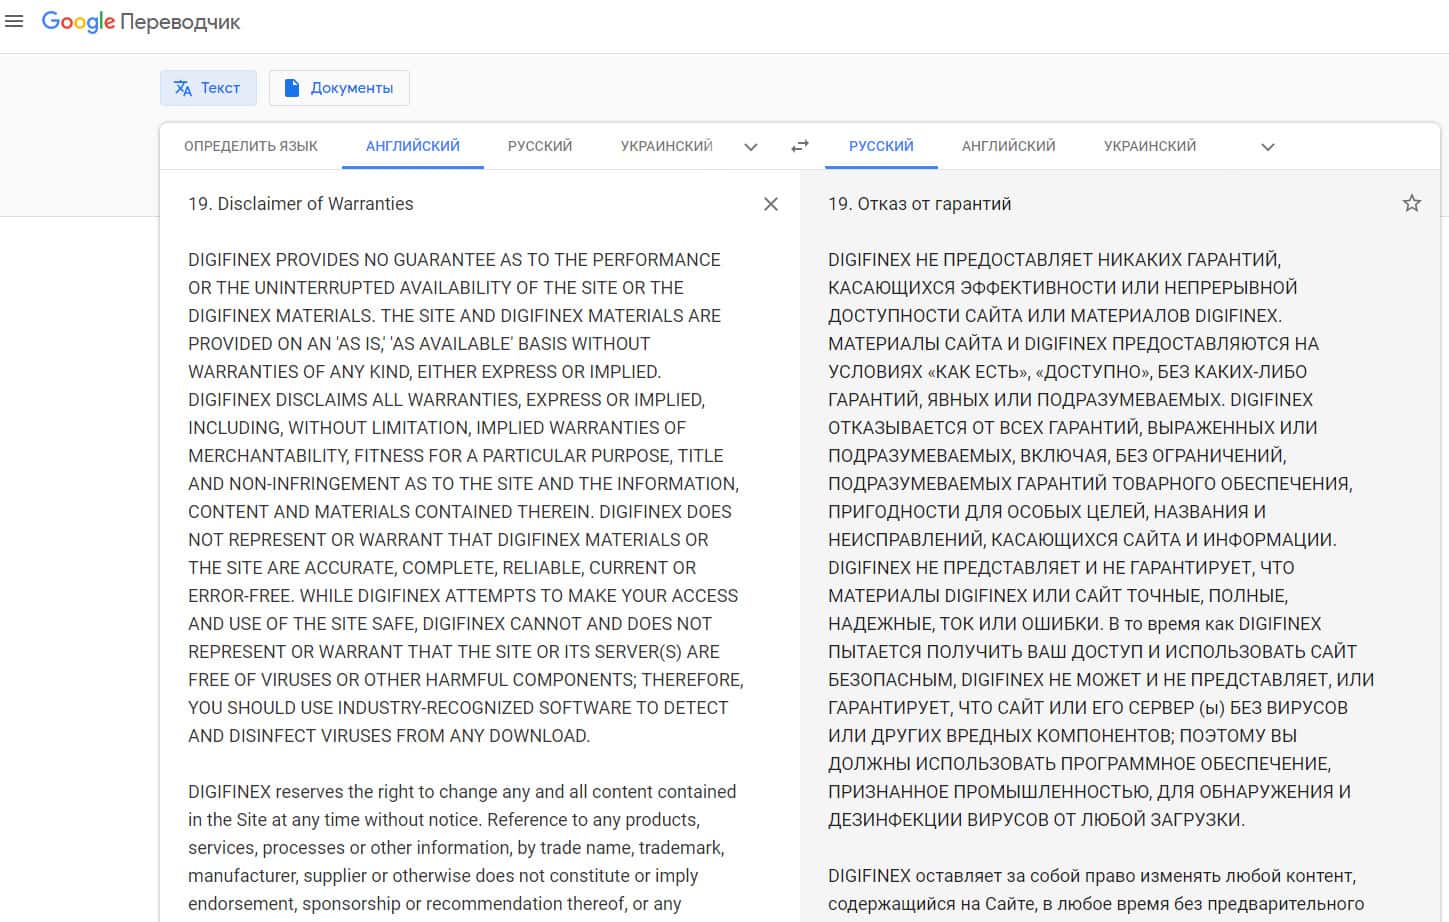Expand the source language list dropdown
Viewport: 1449px width, 922px height.
[x=751, y=147]
